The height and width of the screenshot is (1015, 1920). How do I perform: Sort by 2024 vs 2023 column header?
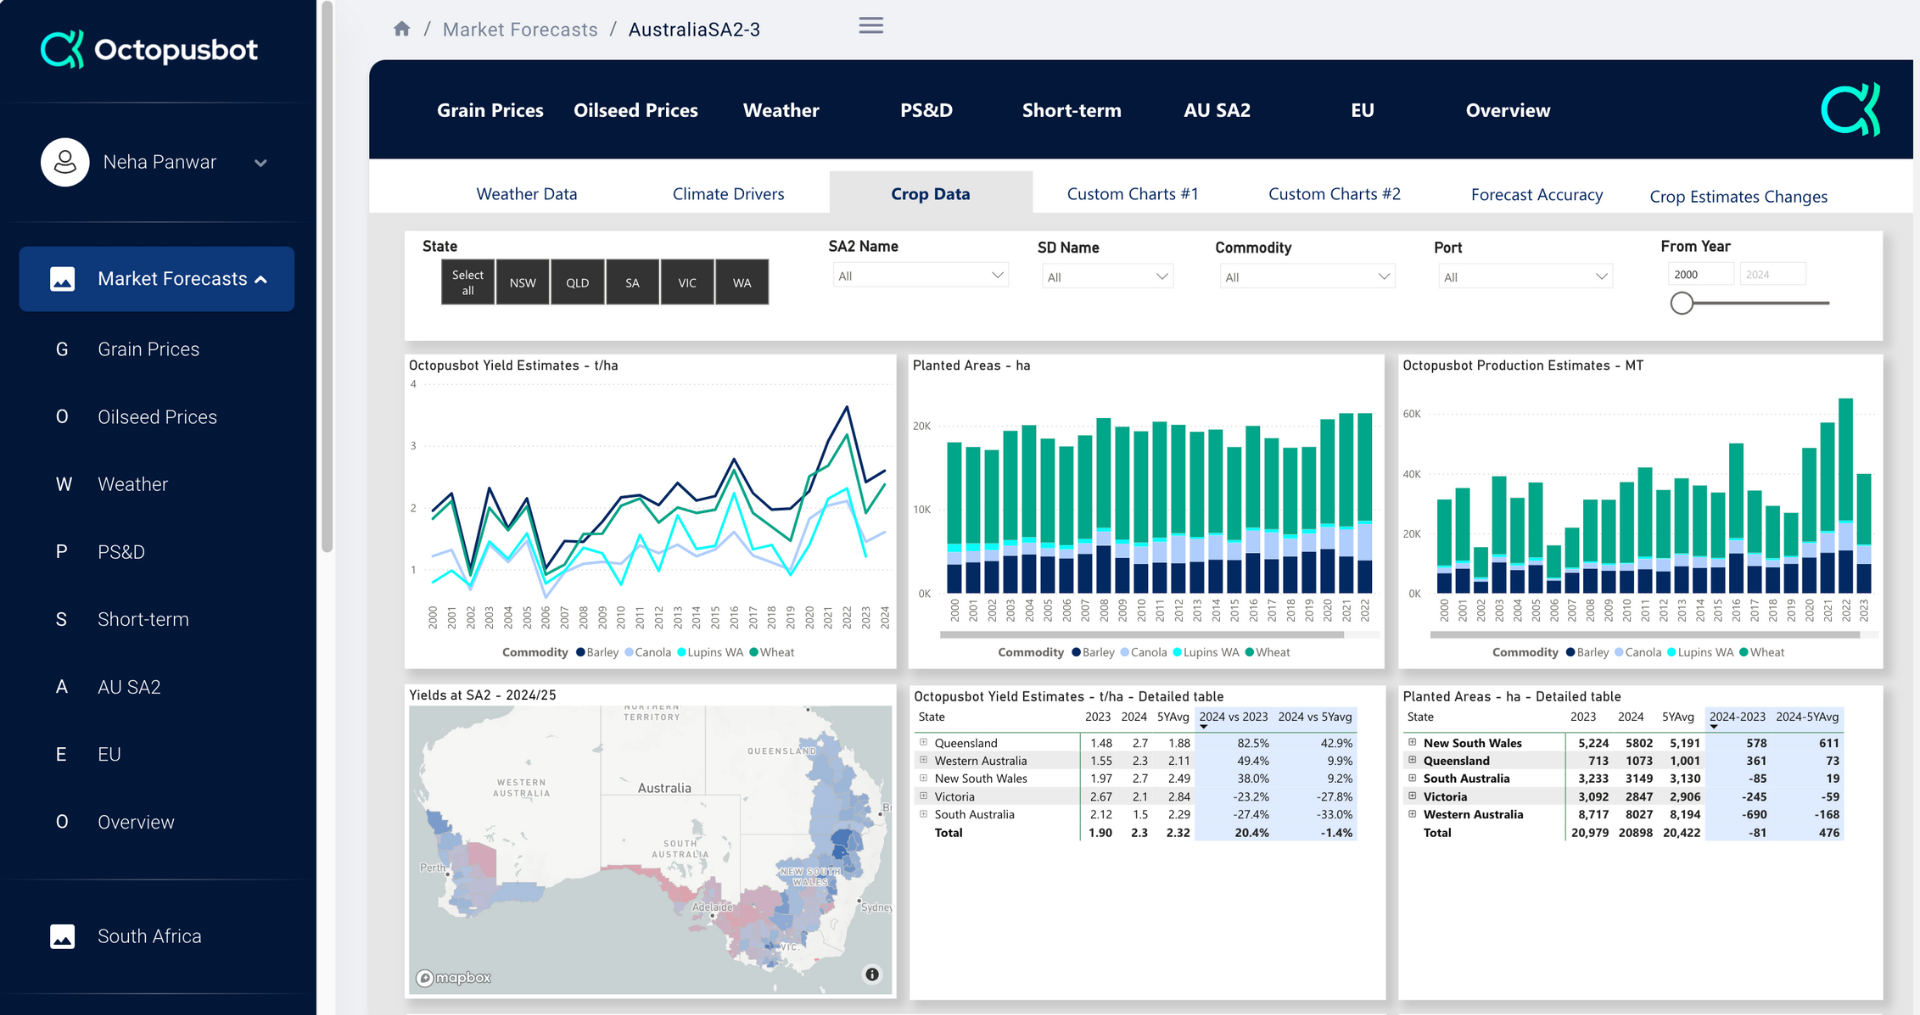1233,717
